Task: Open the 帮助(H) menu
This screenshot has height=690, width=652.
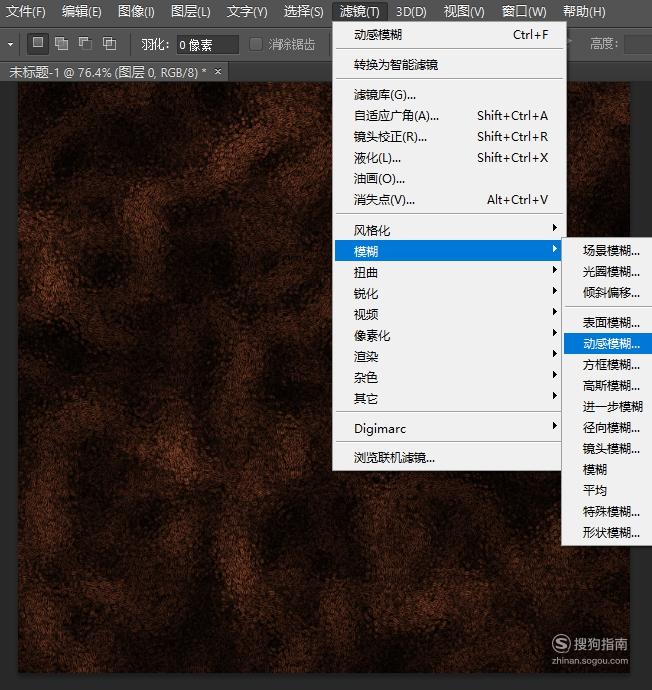Action: coord(584,11)
